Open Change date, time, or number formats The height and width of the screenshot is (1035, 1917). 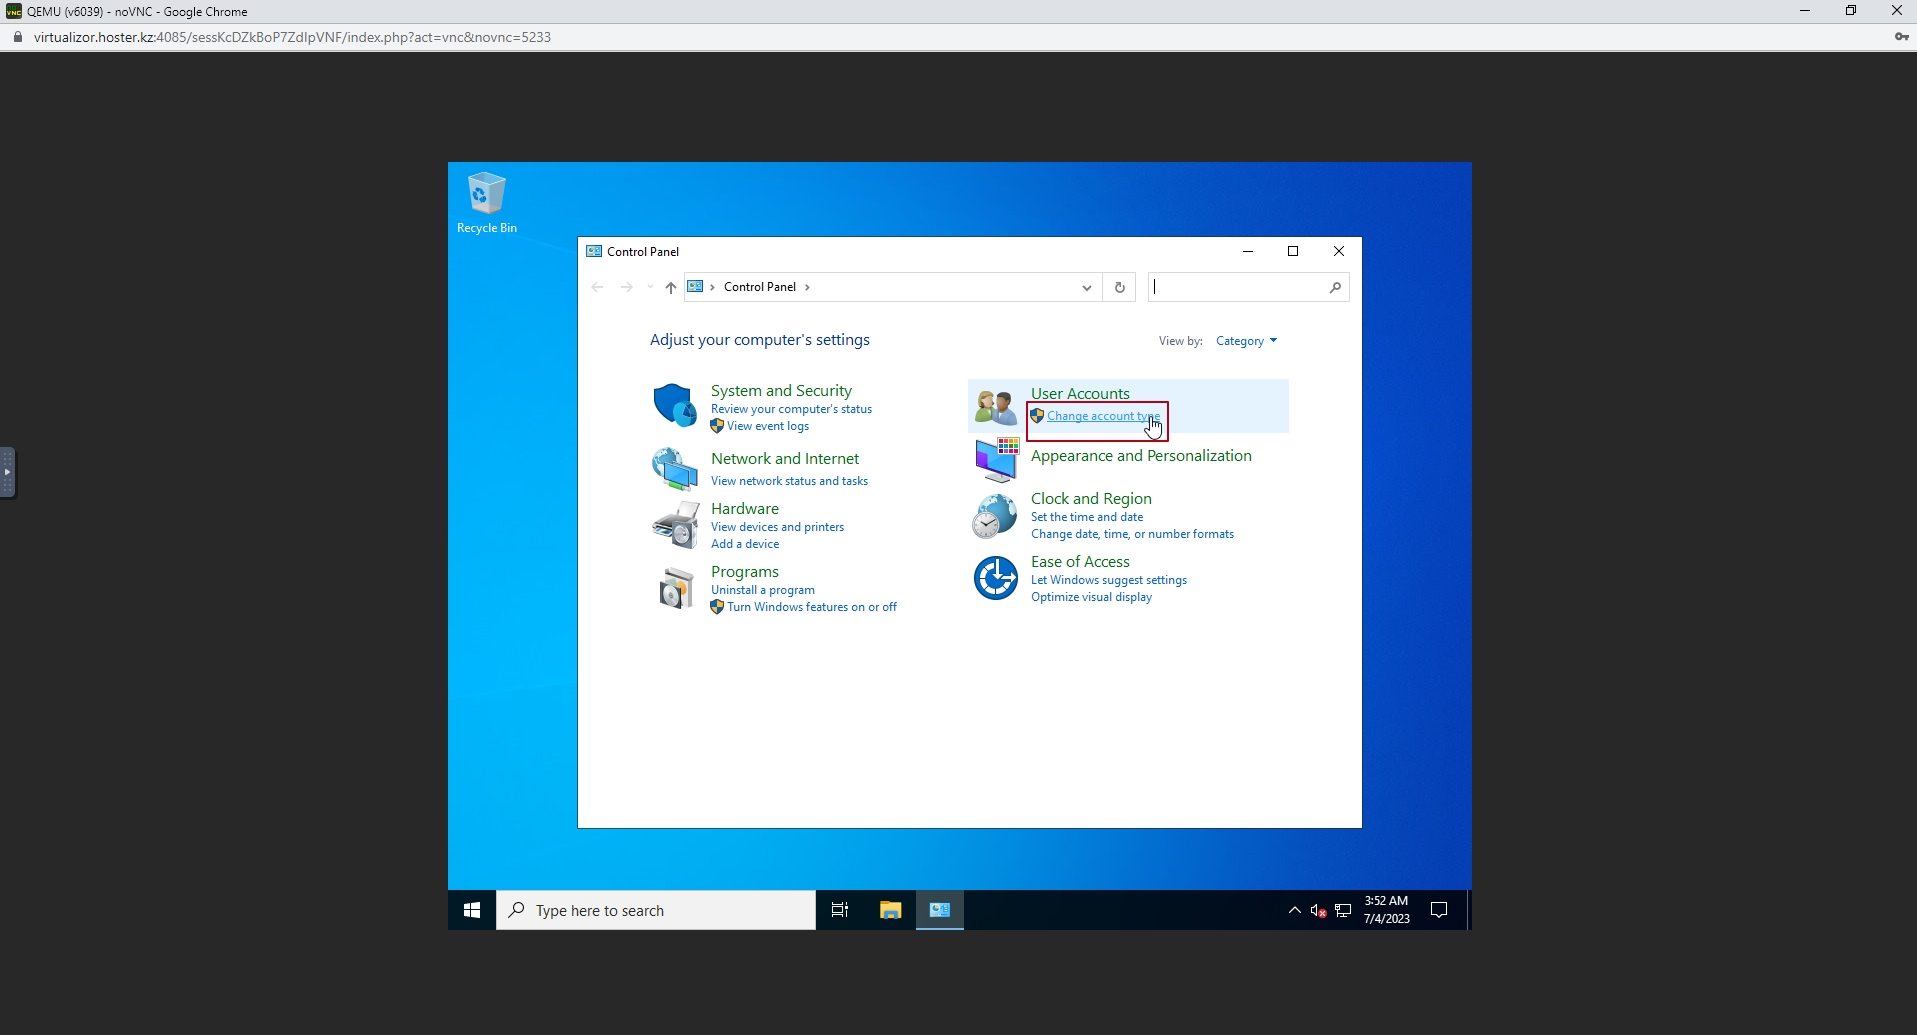tap(1132, 534)
